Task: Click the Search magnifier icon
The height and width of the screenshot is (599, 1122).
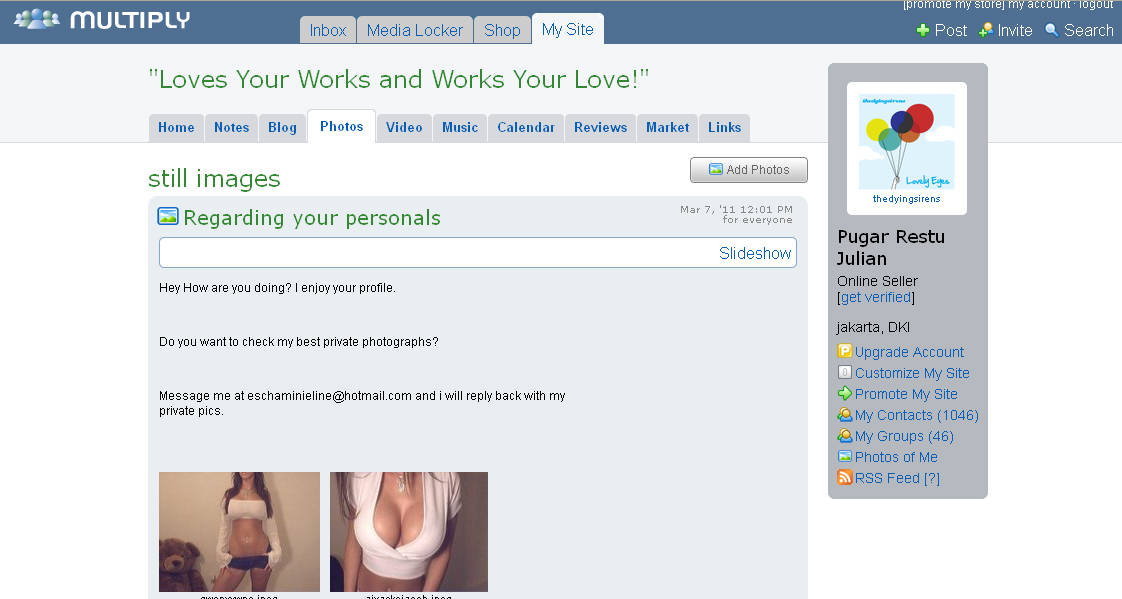Action: pos(1052,31)
